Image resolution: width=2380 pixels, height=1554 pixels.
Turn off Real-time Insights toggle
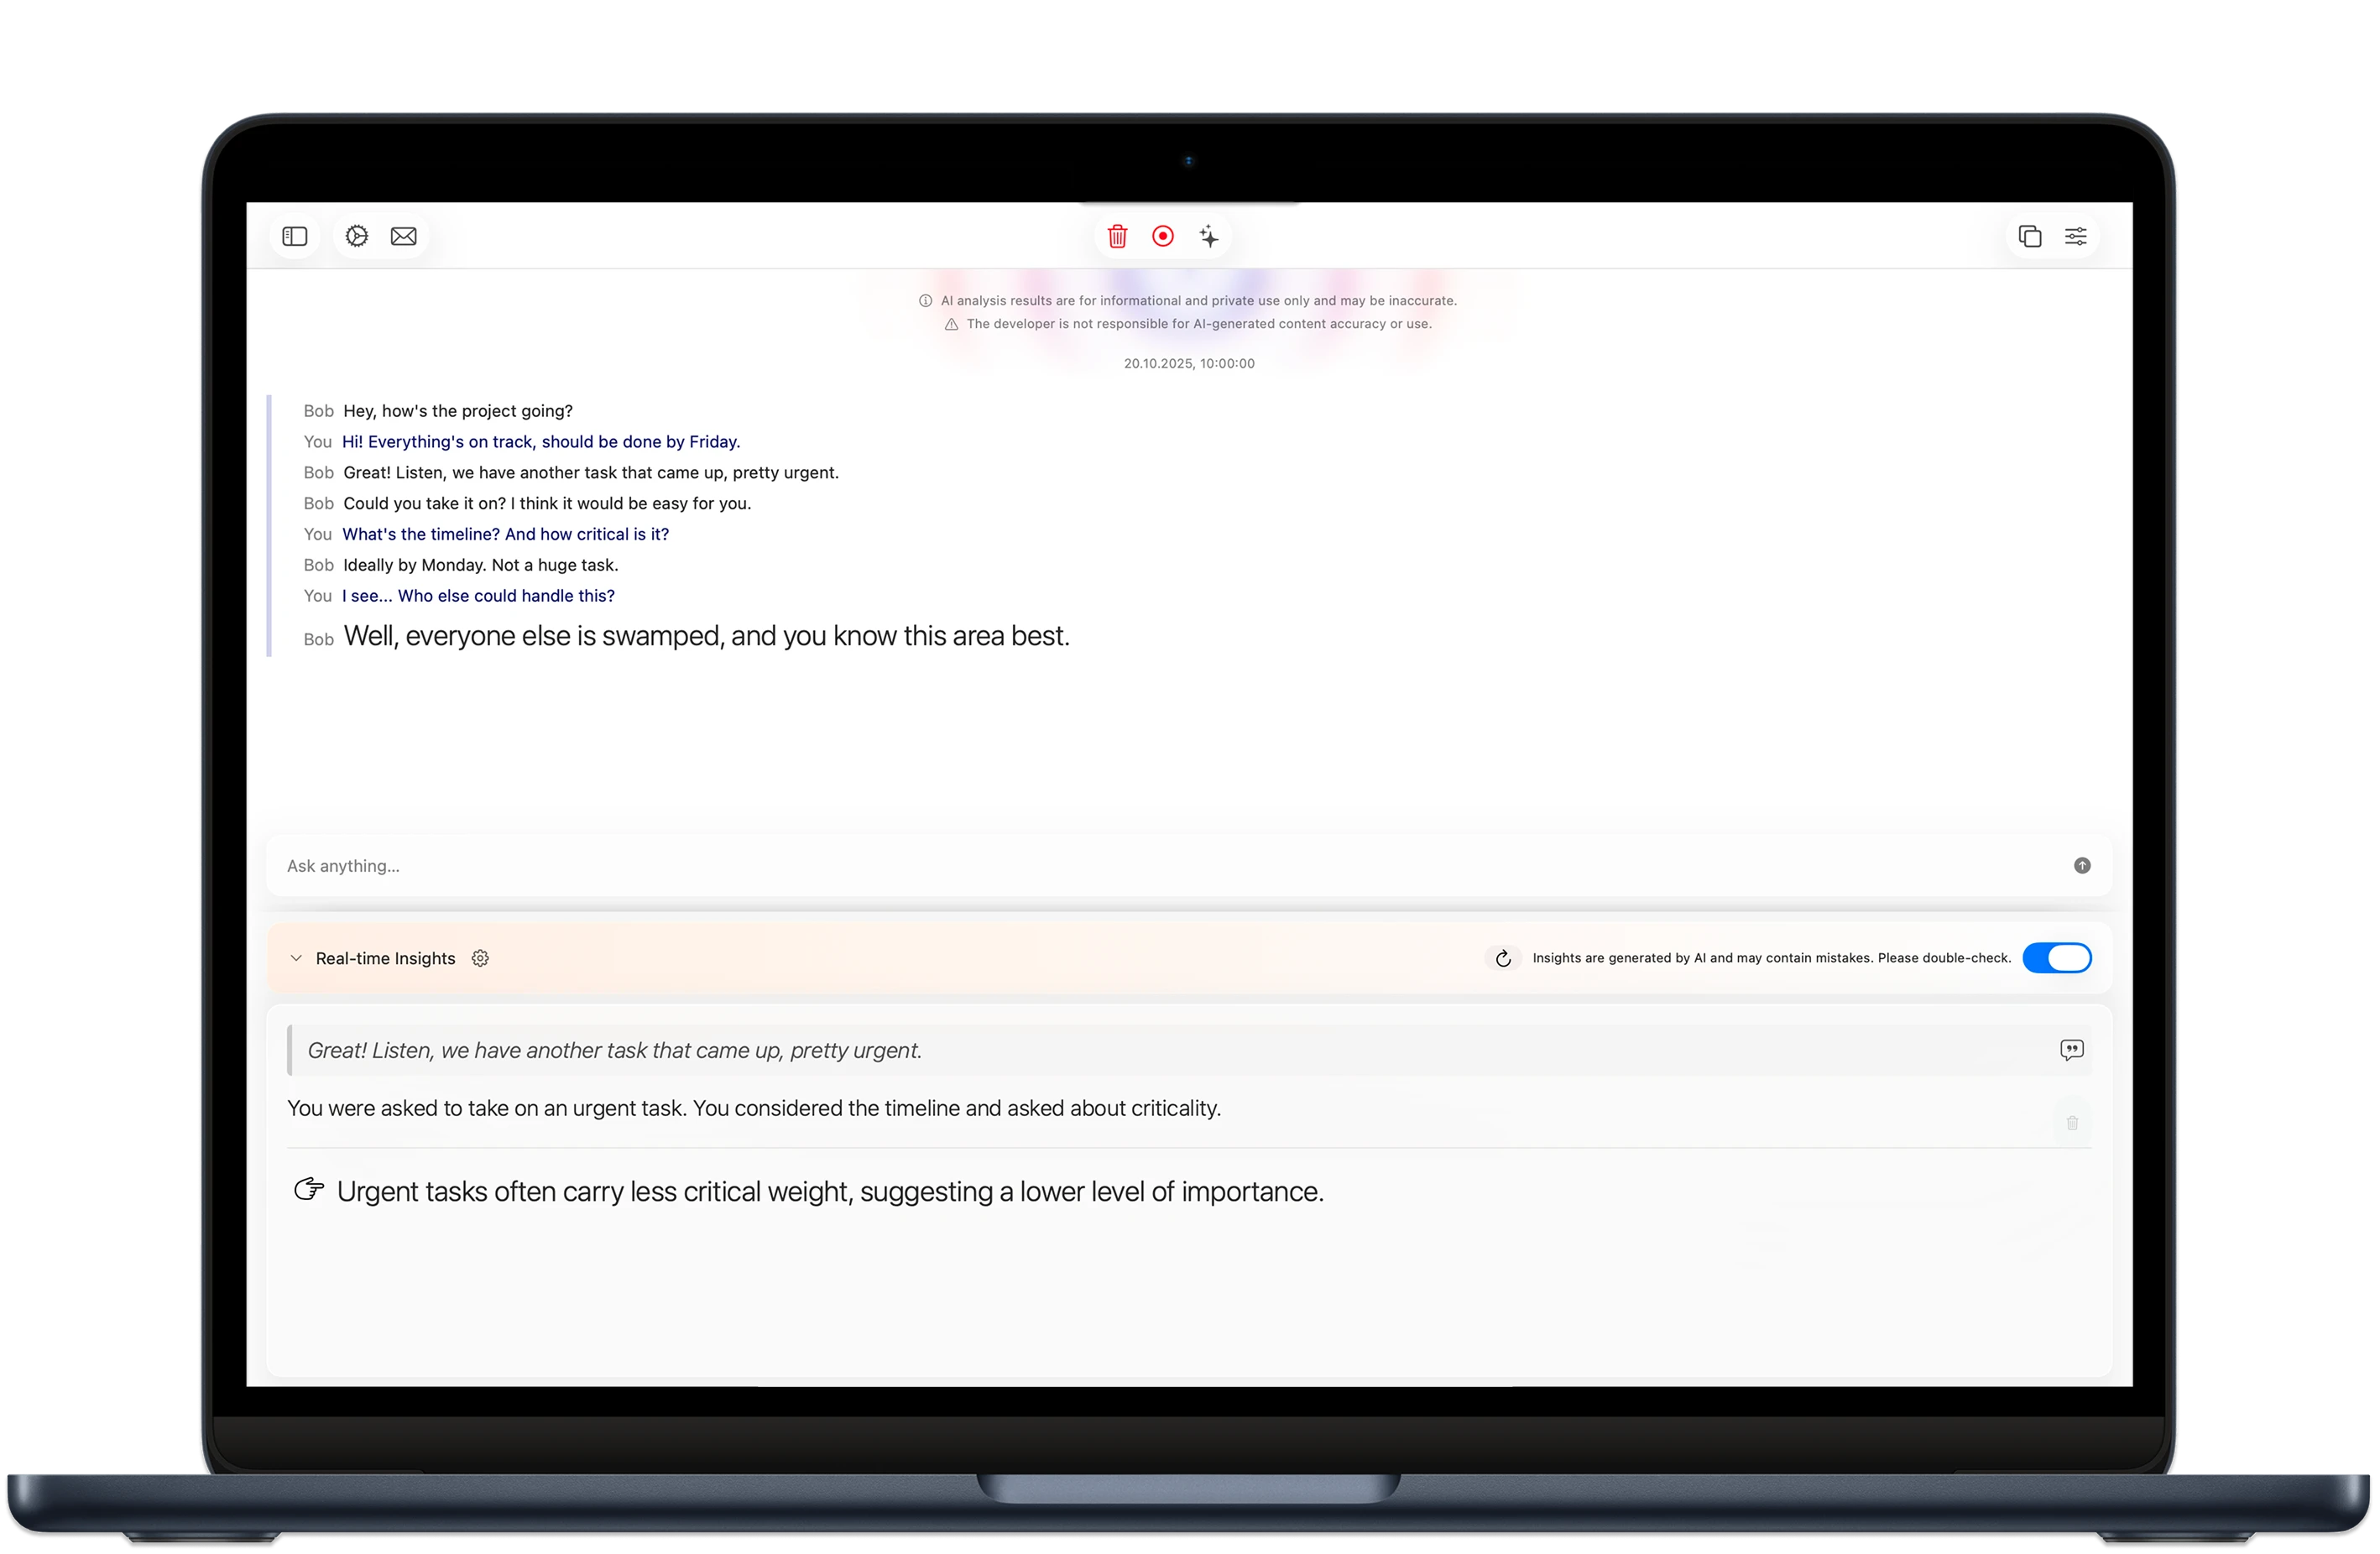point(2056,958)
